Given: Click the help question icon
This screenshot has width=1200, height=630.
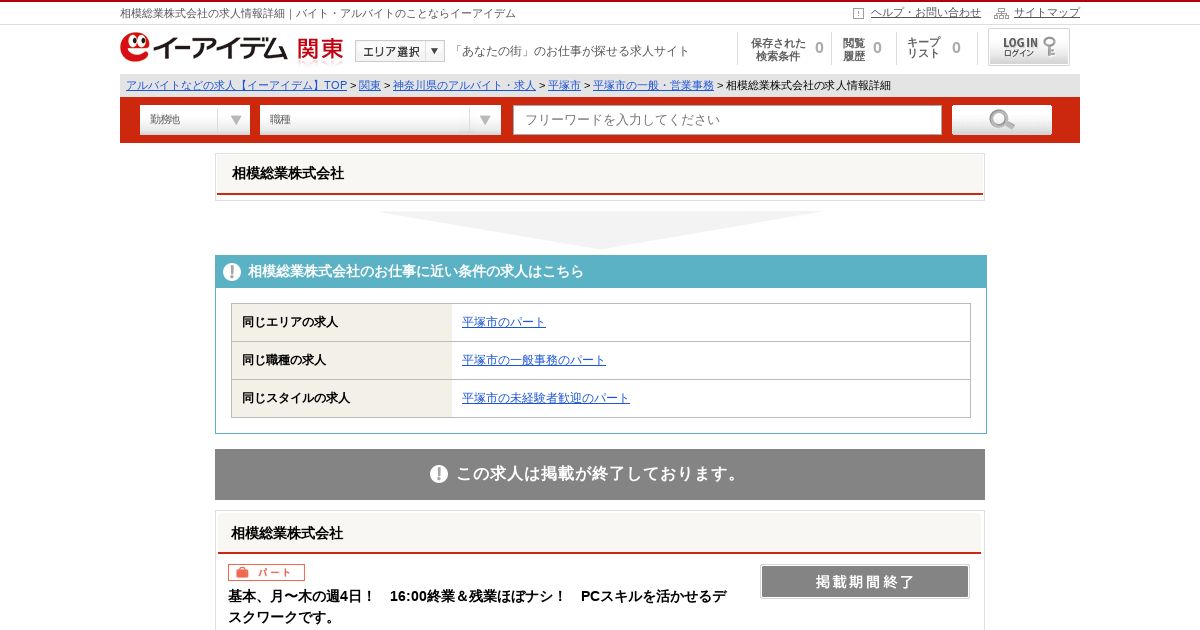Looking at the screenshot, I should (x=858, y=13).
